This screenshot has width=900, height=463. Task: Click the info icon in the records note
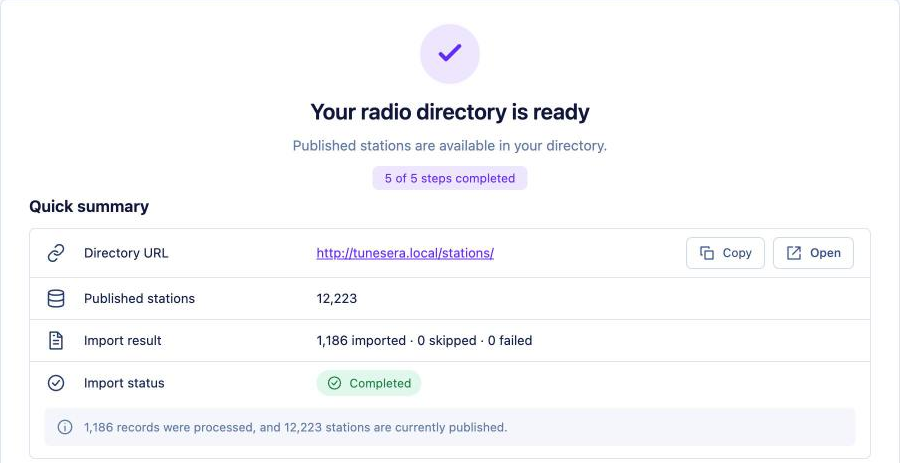65,427
